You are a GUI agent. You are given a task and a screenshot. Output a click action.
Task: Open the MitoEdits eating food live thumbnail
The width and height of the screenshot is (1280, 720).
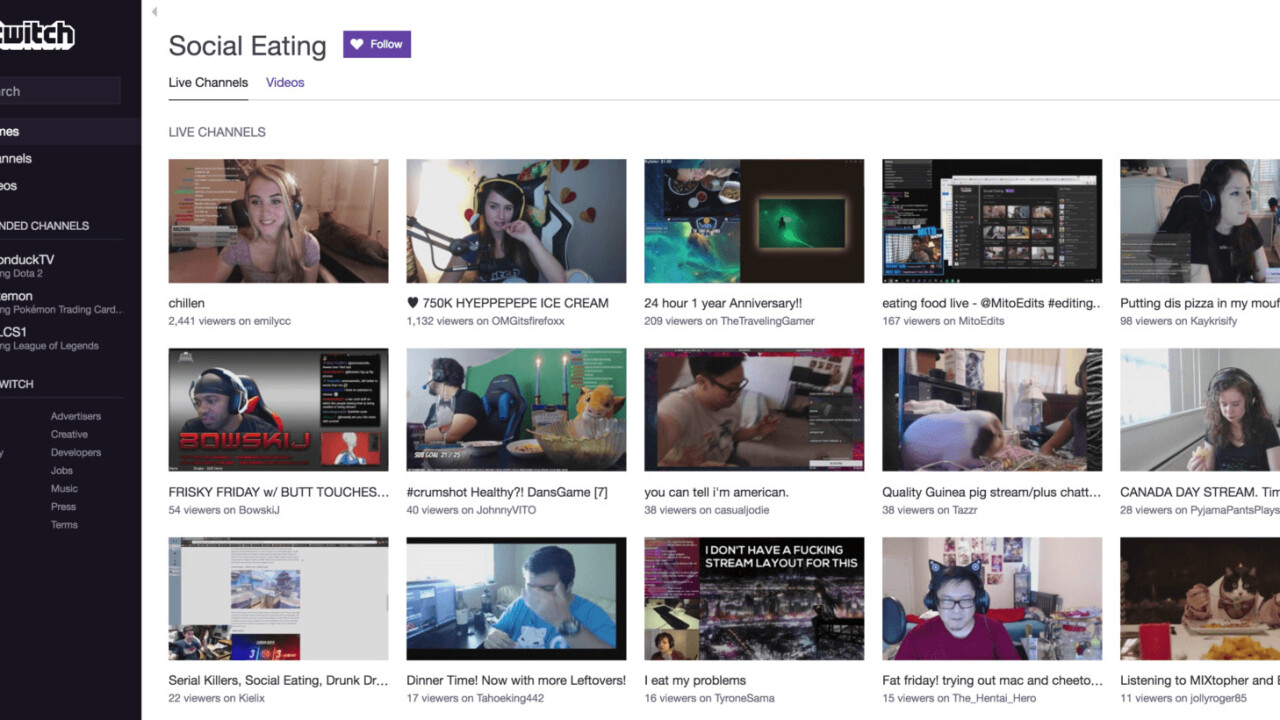pos(992,221)
